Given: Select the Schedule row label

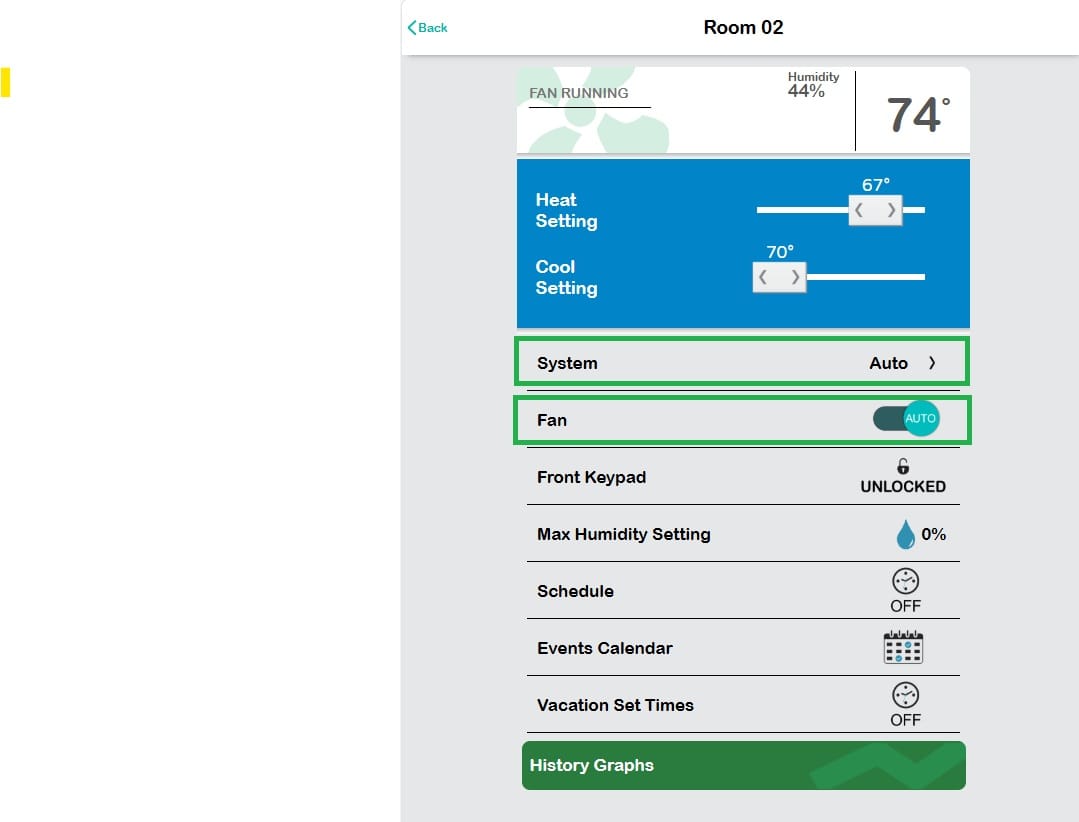Looking at the screenshot, I should (575, 591).
